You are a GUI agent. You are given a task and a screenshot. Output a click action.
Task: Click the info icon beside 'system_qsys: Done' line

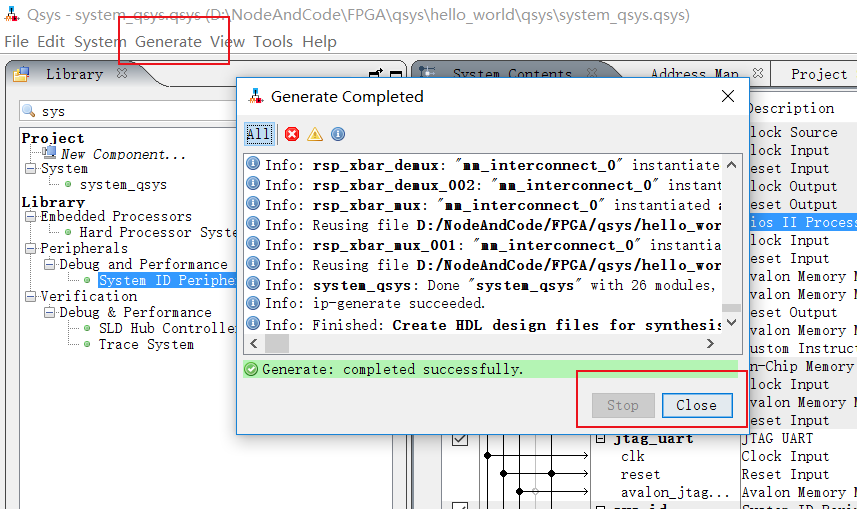click(x=253, y=283)
